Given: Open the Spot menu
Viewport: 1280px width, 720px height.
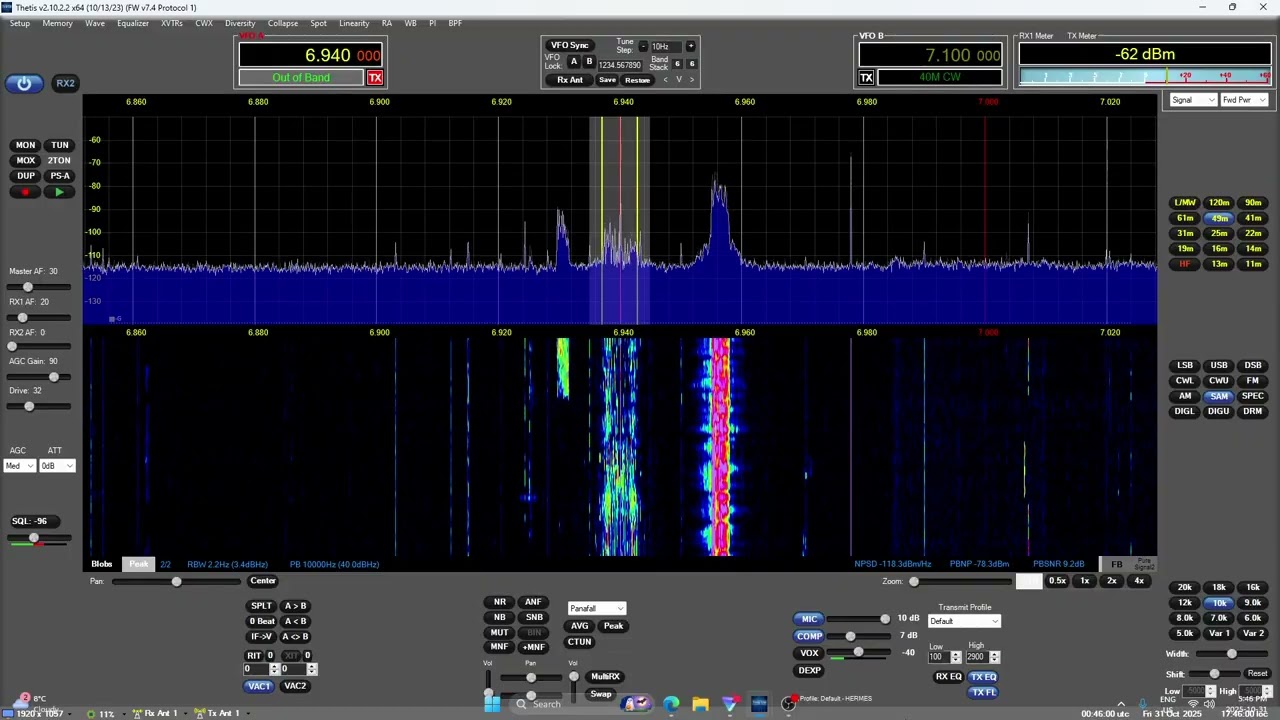Looking at the screenshot, I should pos(318,23).
